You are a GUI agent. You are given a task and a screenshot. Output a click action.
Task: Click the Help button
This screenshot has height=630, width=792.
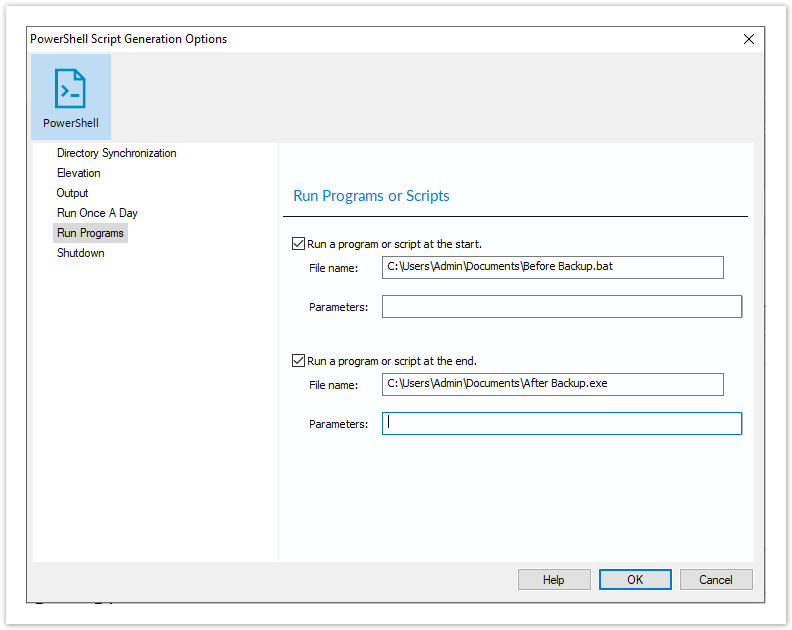[x=554, y=579]
